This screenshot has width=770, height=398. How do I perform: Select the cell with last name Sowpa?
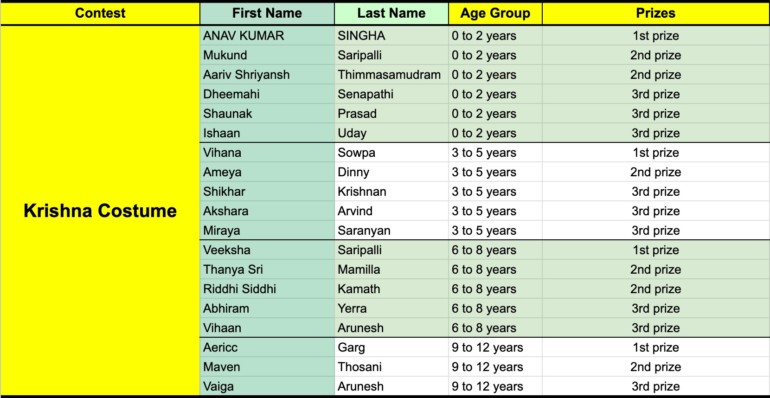click(391, 153)
